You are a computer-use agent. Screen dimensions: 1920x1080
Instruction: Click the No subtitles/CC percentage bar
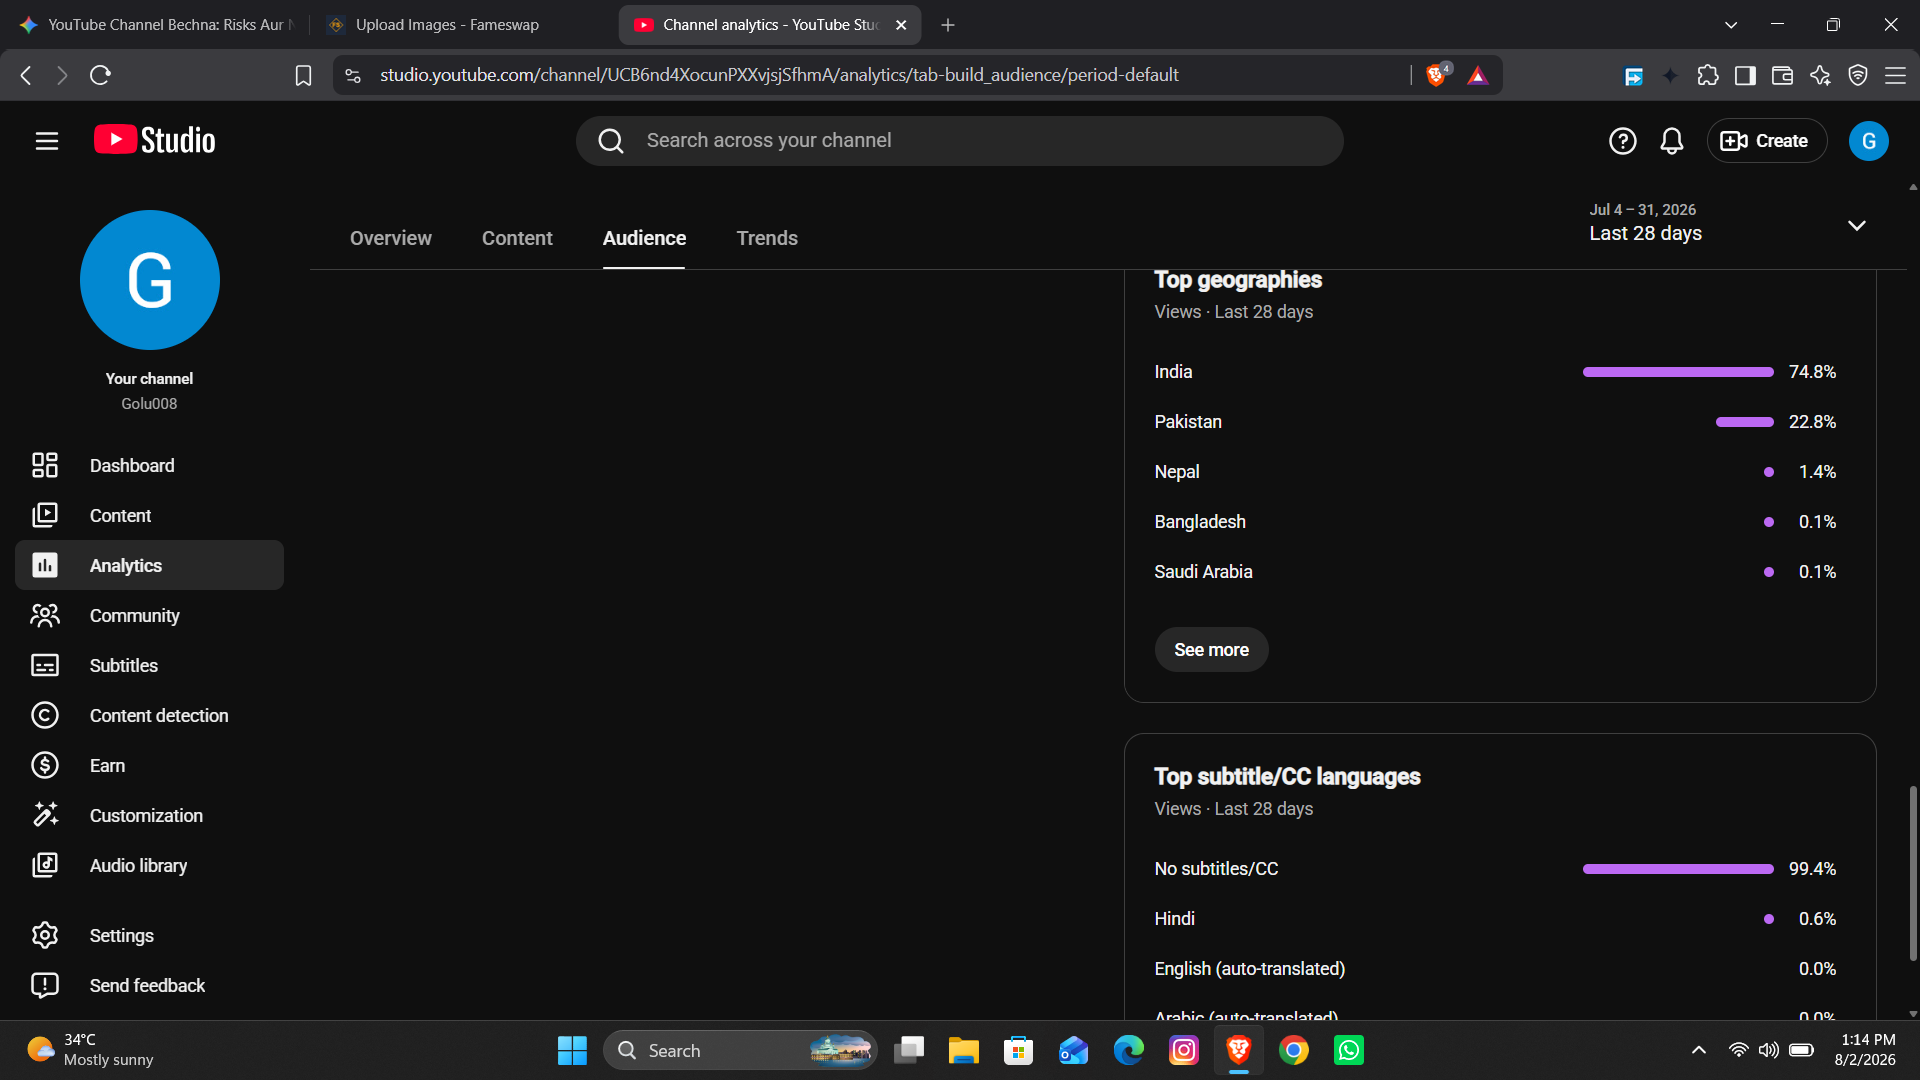point(1678,869)
